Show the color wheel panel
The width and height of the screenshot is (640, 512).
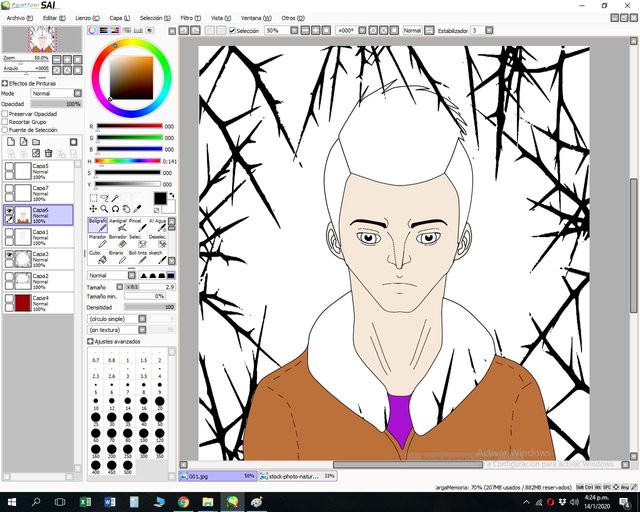93,30
